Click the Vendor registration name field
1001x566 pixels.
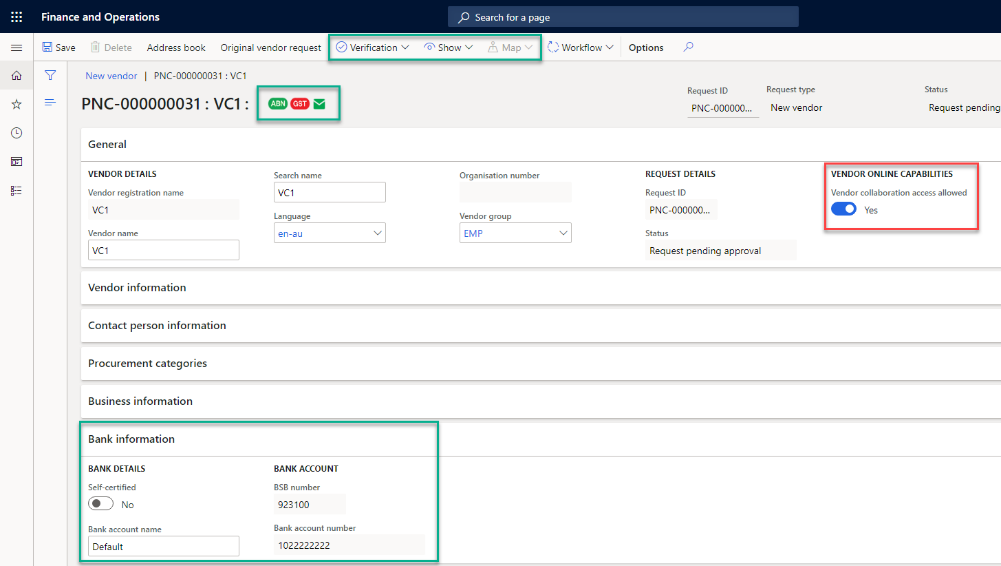(x=163, y=209)
